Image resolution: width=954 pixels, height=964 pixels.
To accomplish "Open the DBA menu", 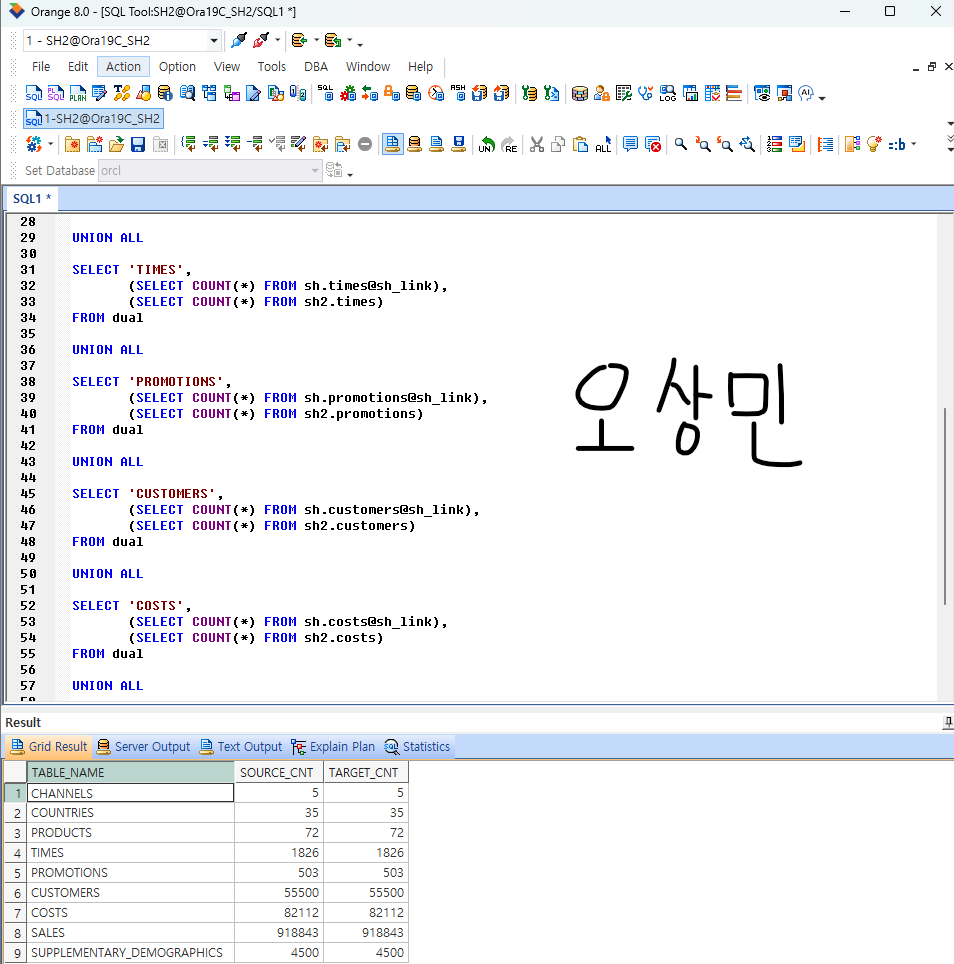I will coord(315,67).
